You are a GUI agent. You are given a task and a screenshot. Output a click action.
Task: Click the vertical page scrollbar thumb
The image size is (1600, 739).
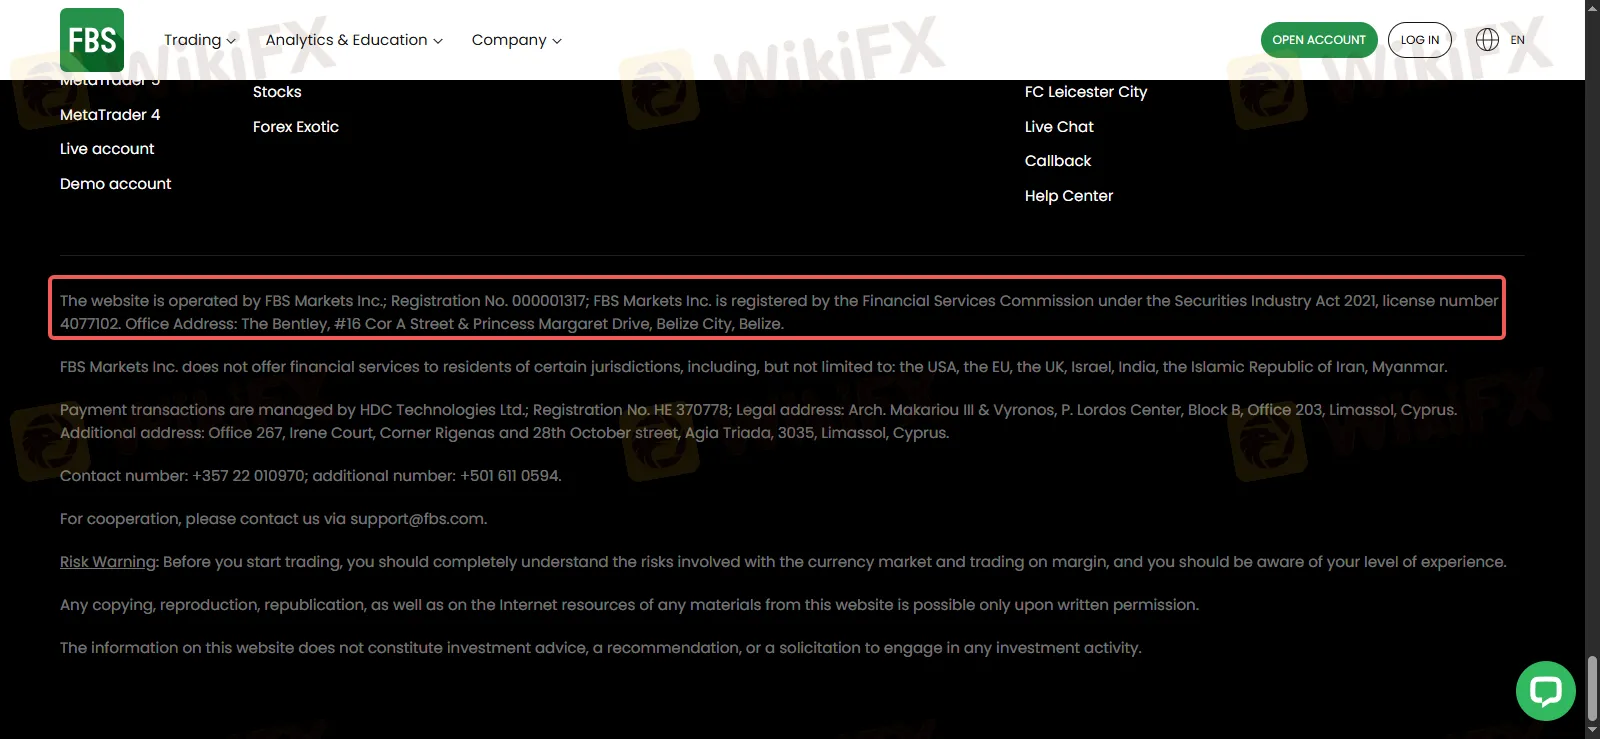click(1592, 688)
